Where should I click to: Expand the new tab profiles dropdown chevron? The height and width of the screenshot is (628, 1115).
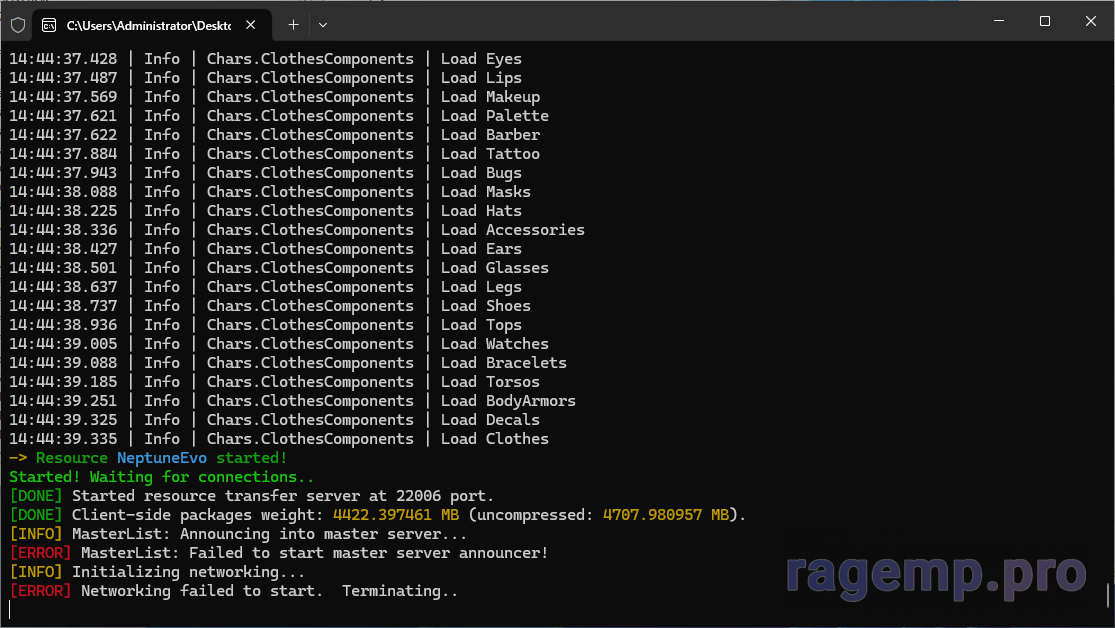(322, 24)
